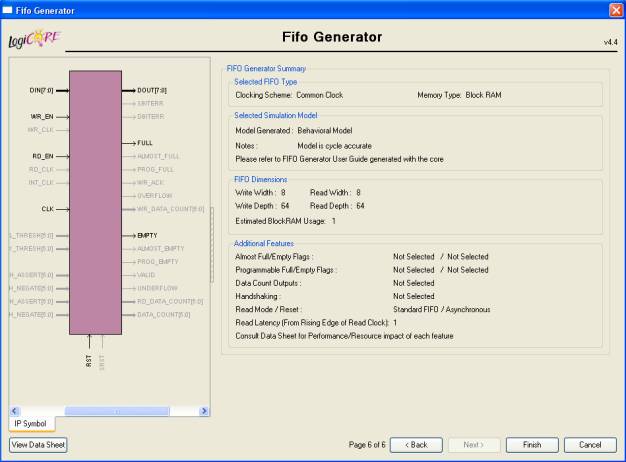Click the Write Width label
The height and width of the screenshot is (462, 626).
click(x=256, y=192)
